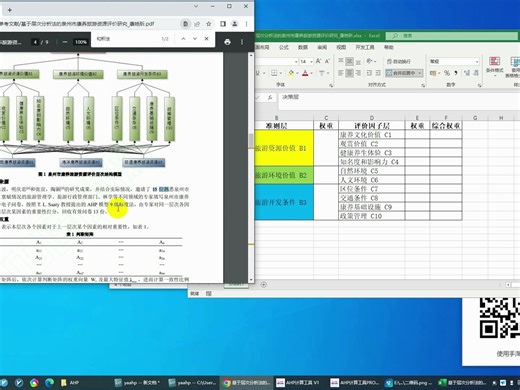Click the Excel formula bar
Viewport: 520px width, 390px height.
[399, 101]
